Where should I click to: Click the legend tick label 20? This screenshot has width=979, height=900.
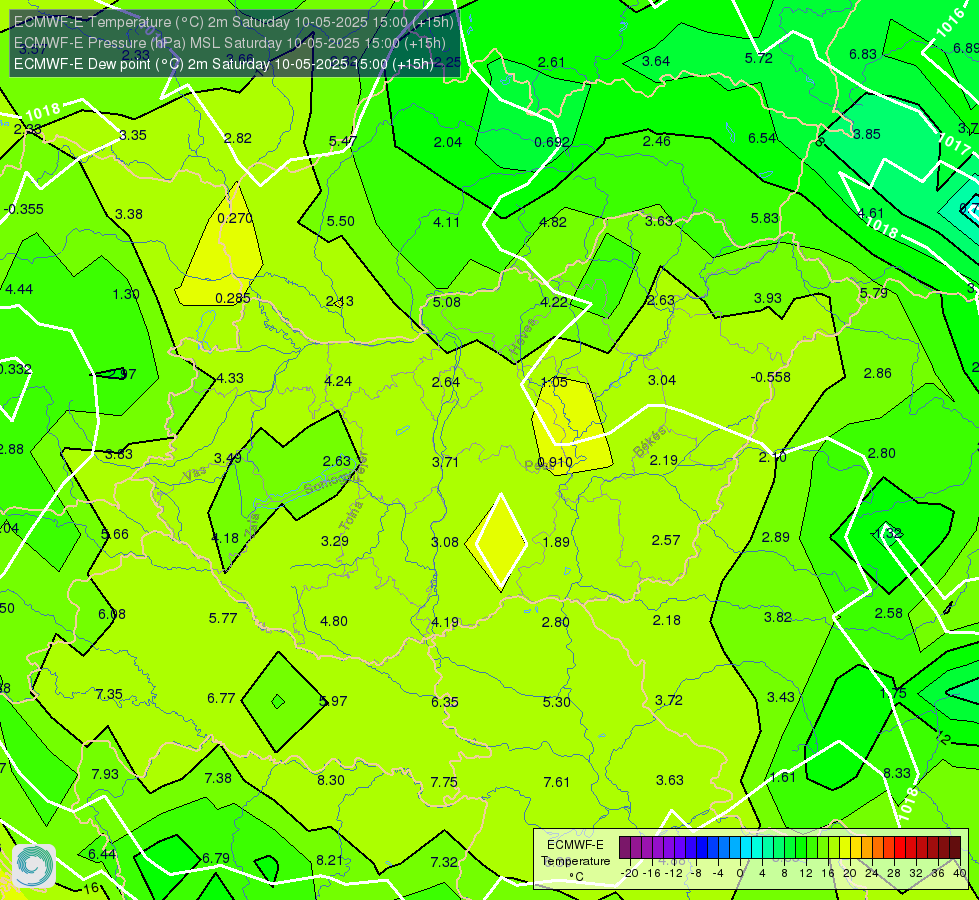click(849, 873)
